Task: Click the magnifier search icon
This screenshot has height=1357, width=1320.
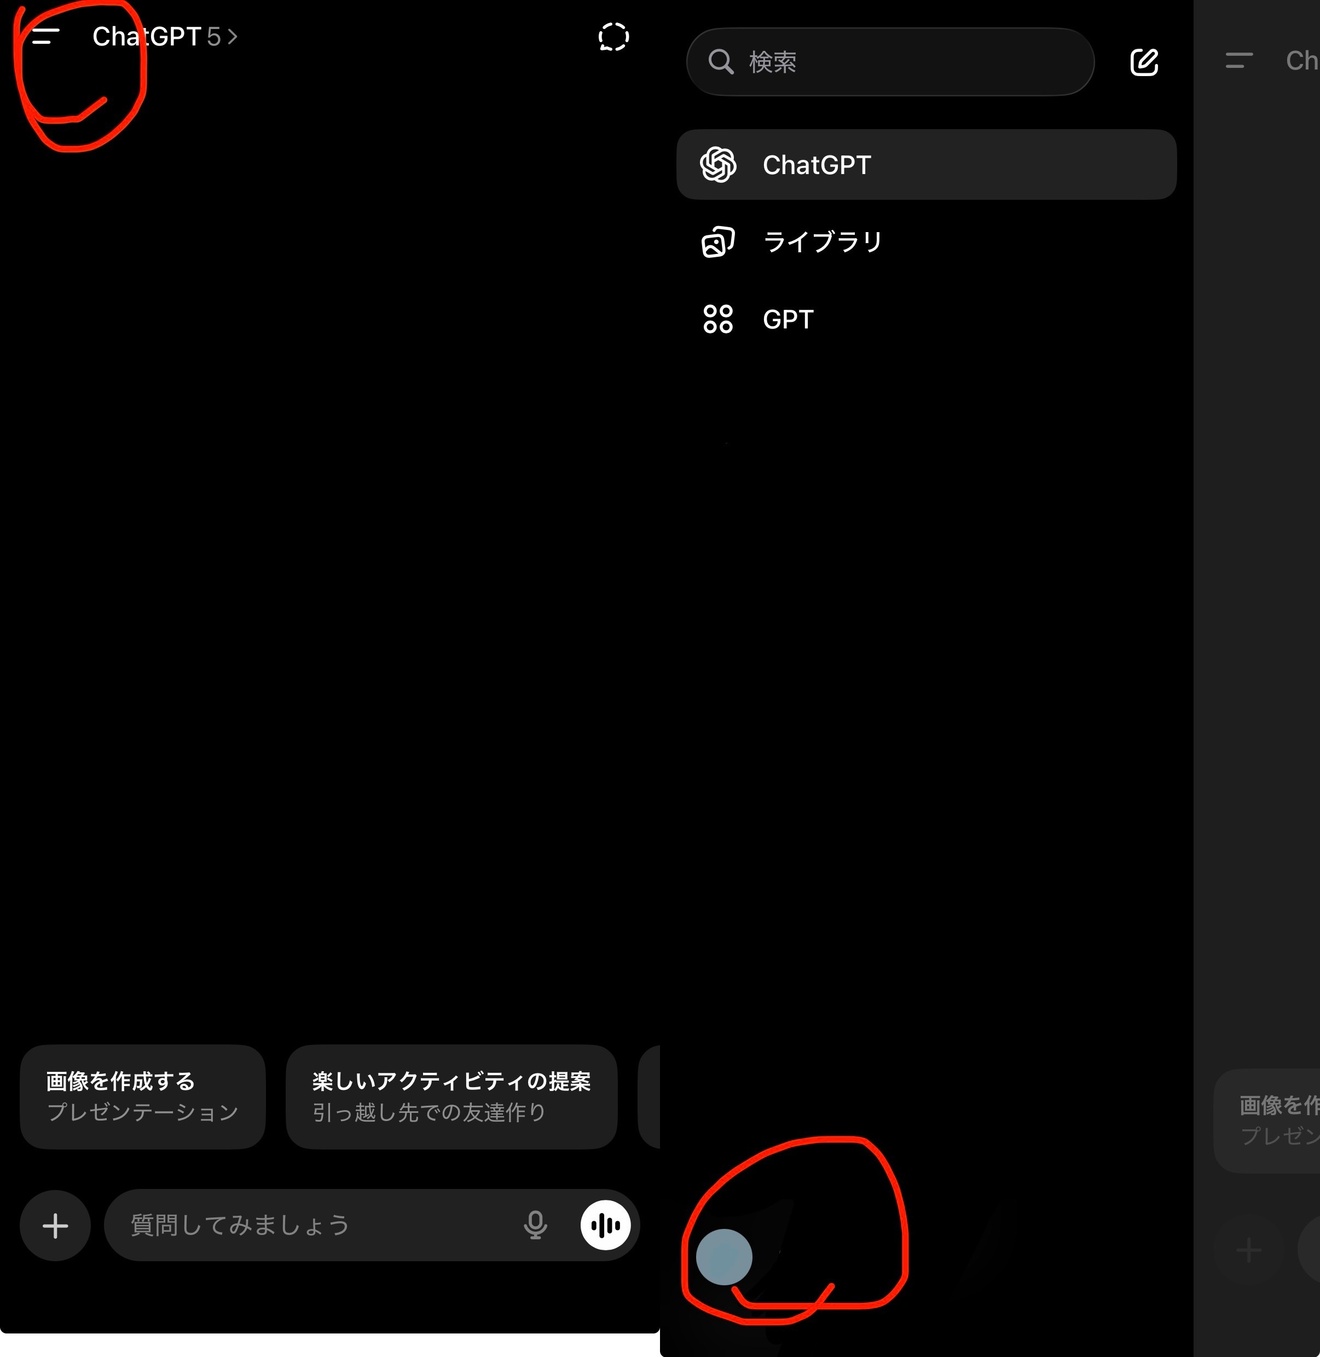Action: click(x=721, y=62)
